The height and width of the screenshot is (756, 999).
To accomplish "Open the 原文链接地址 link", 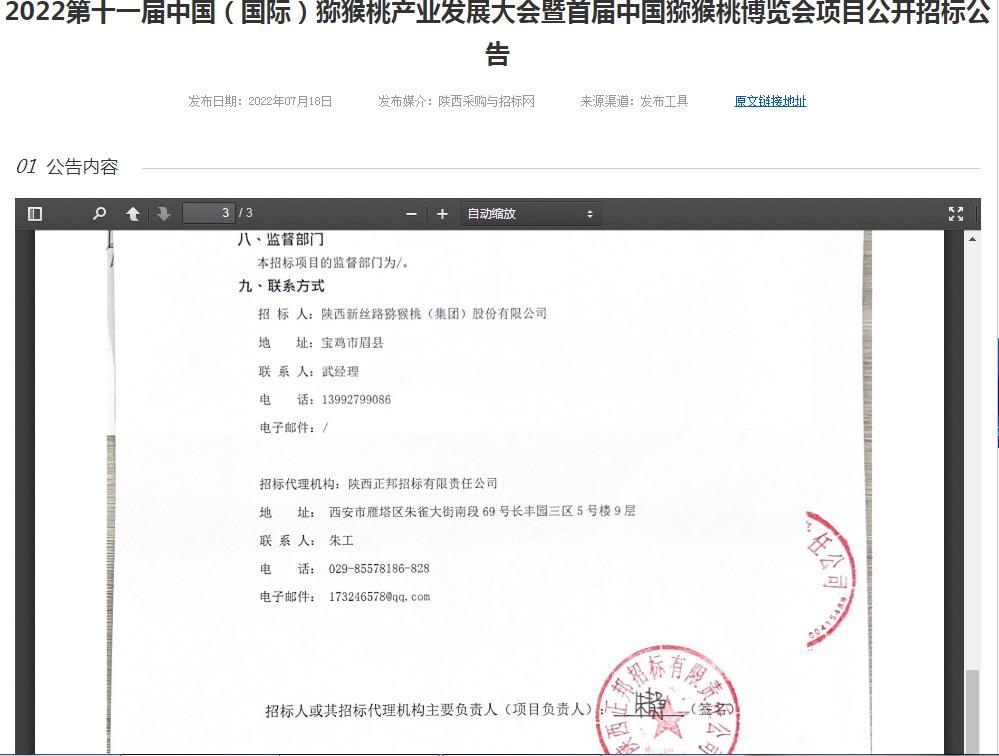I will pos(770,101).
